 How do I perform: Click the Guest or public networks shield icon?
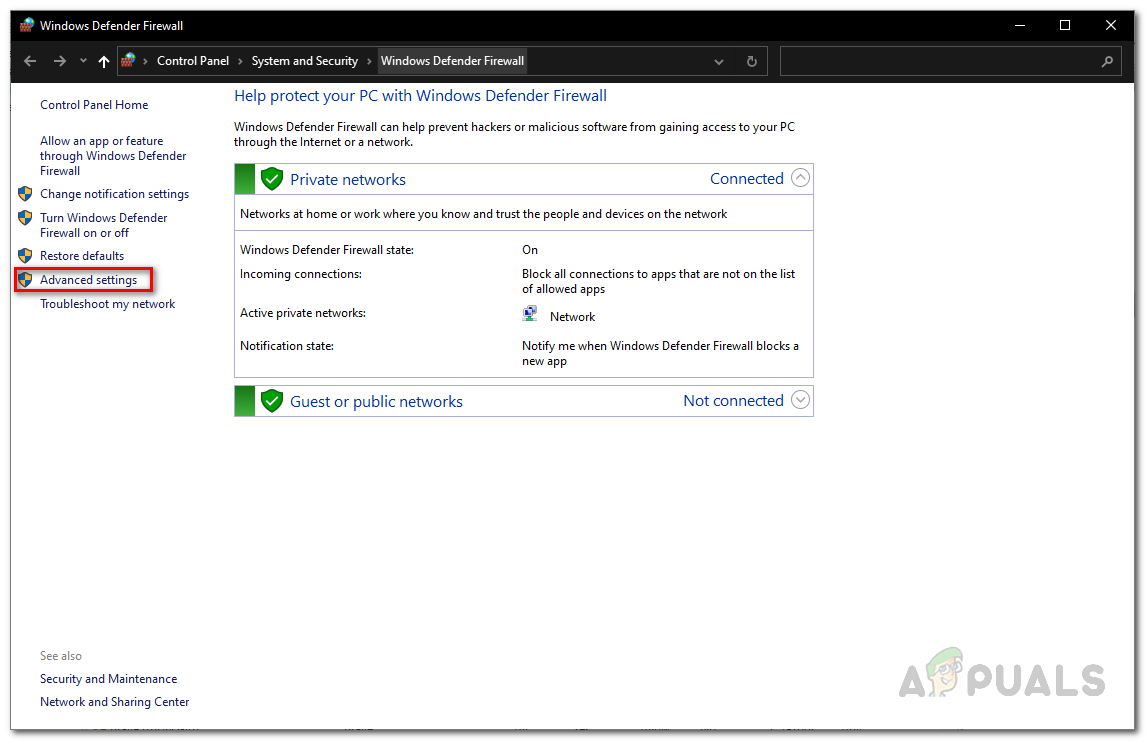click(x=271, y=401)
